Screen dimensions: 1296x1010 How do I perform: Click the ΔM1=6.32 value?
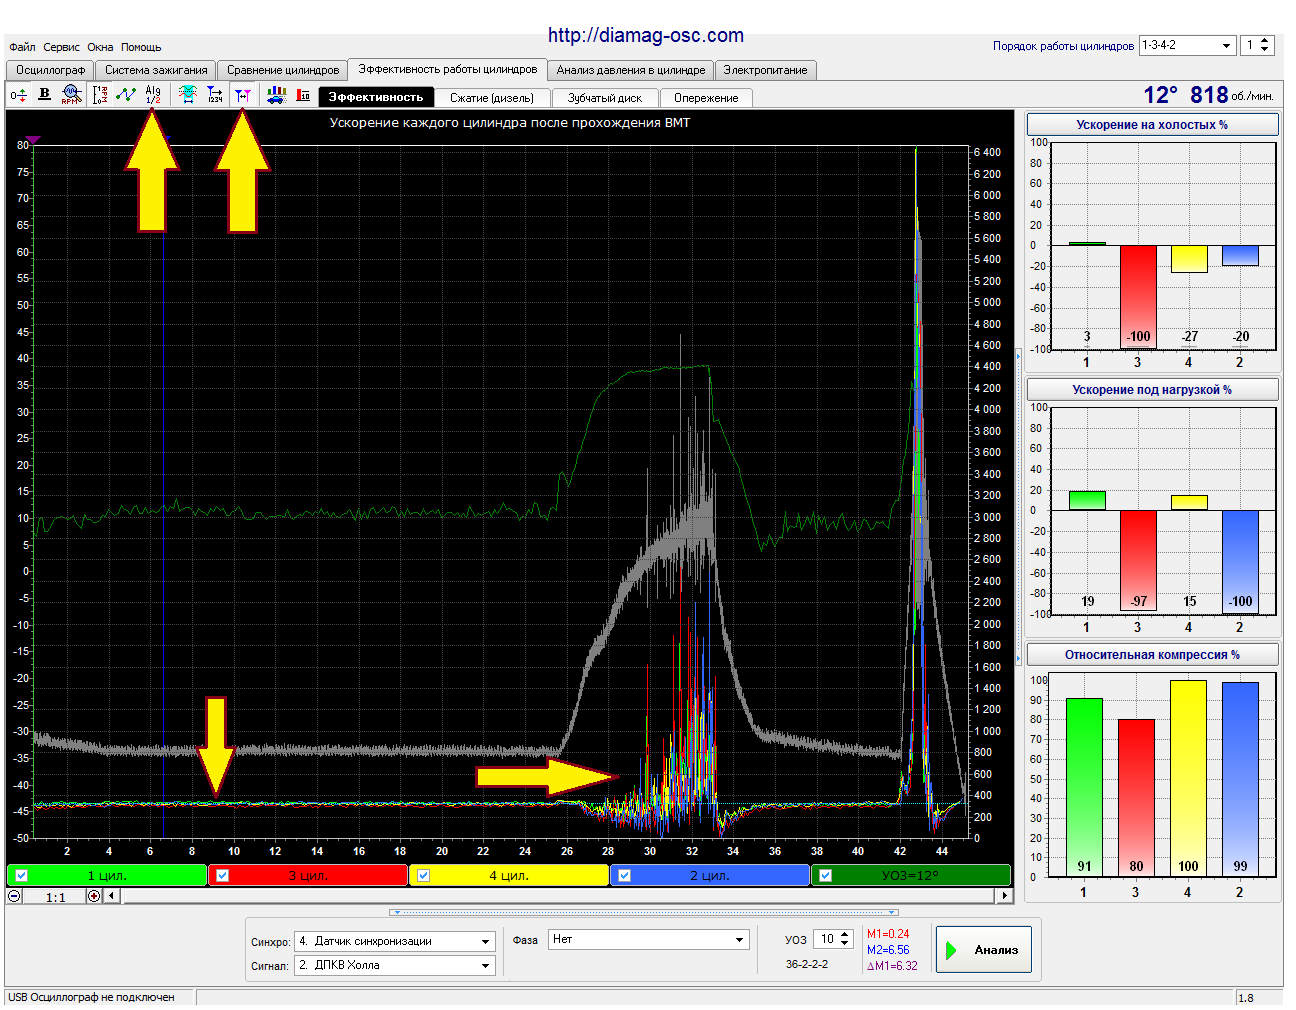(892, 966)
